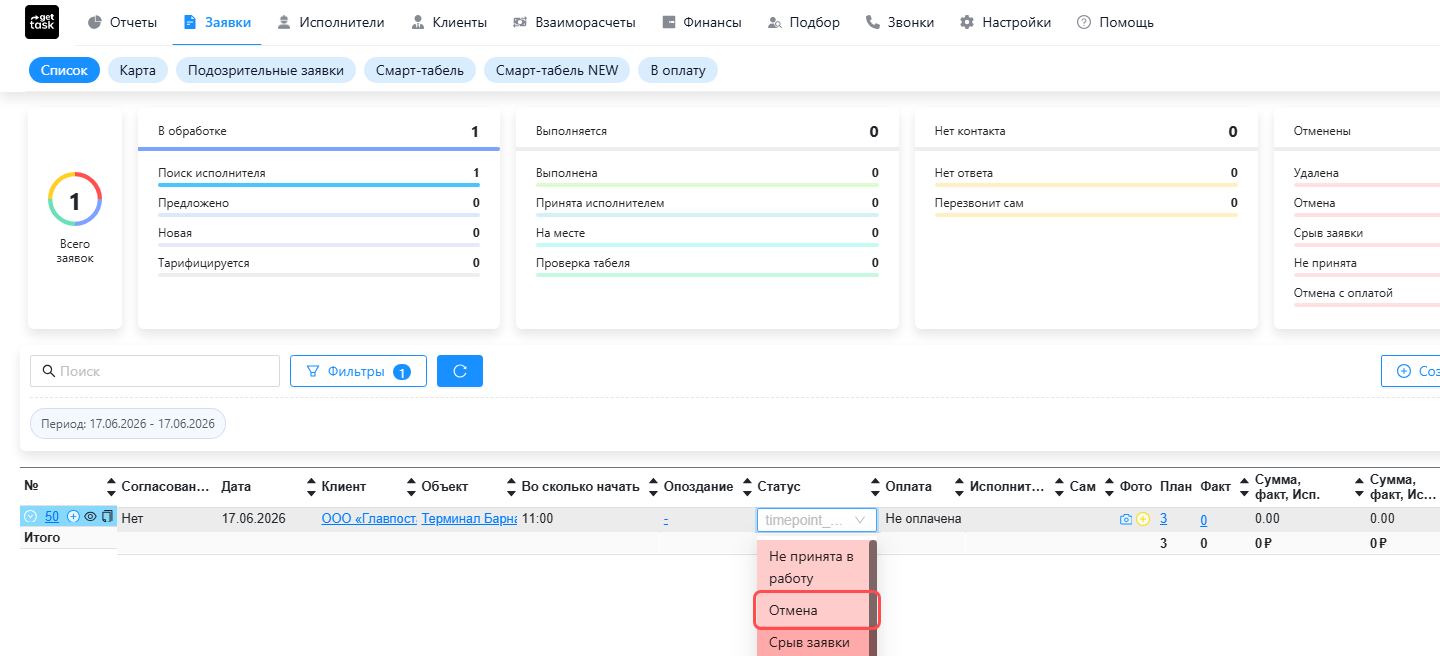
Task: Switch to Подозрительные заявки tab
Action: (266, 70)
